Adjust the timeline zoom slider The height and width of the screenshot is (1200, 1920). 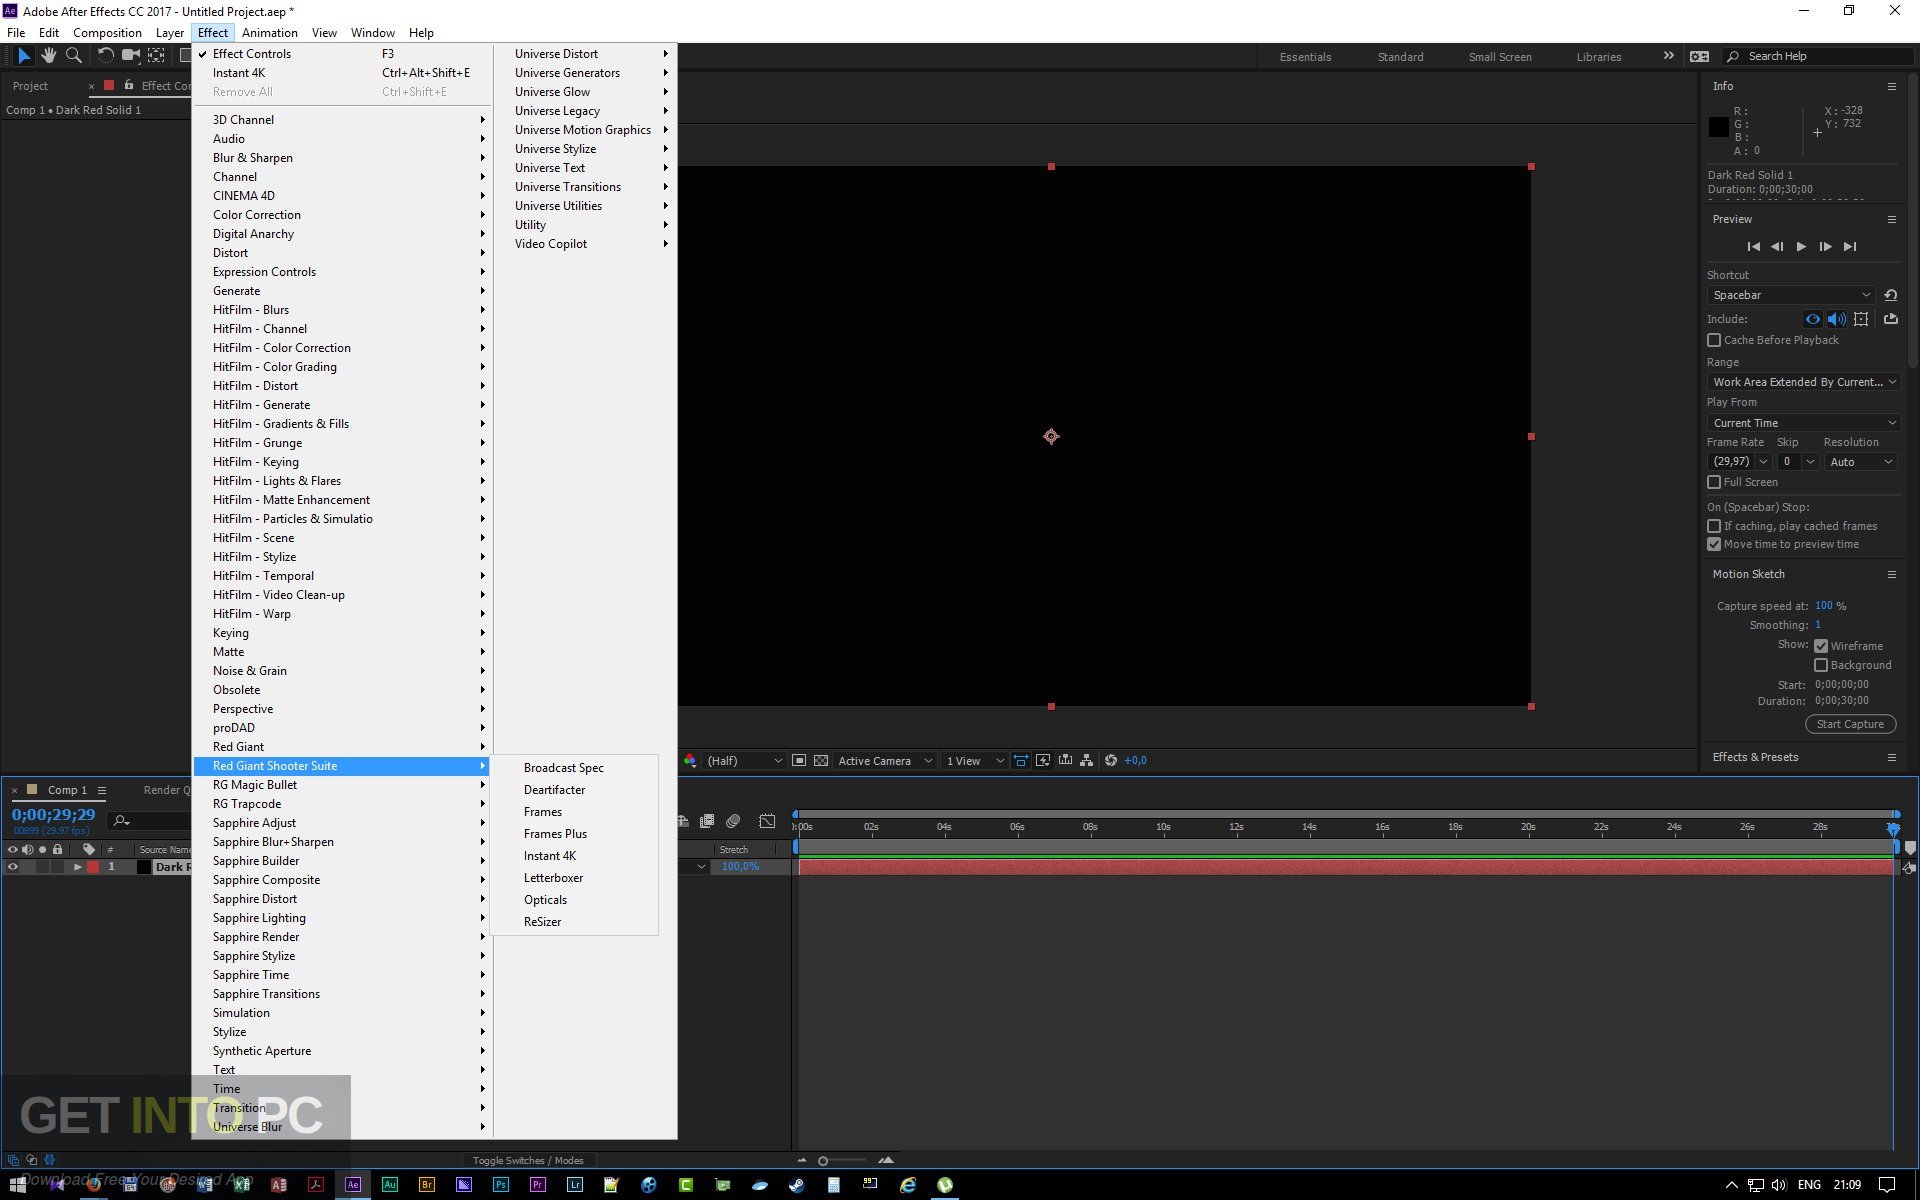click(x=823, y=1161)
